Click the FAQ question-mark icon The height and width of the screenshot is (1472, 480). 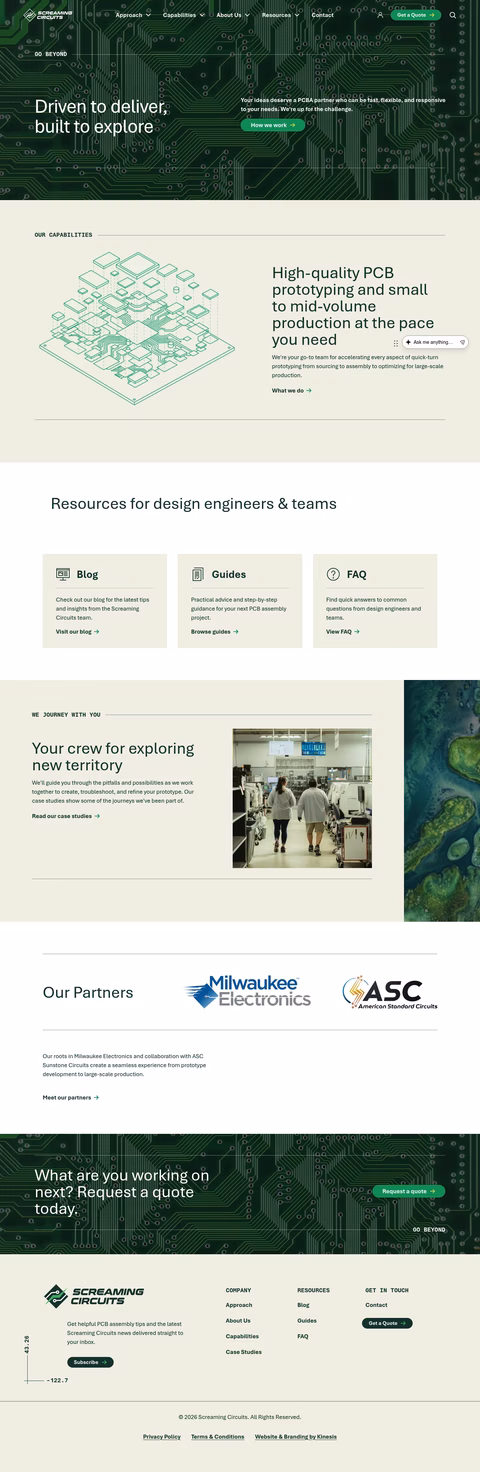333,574
